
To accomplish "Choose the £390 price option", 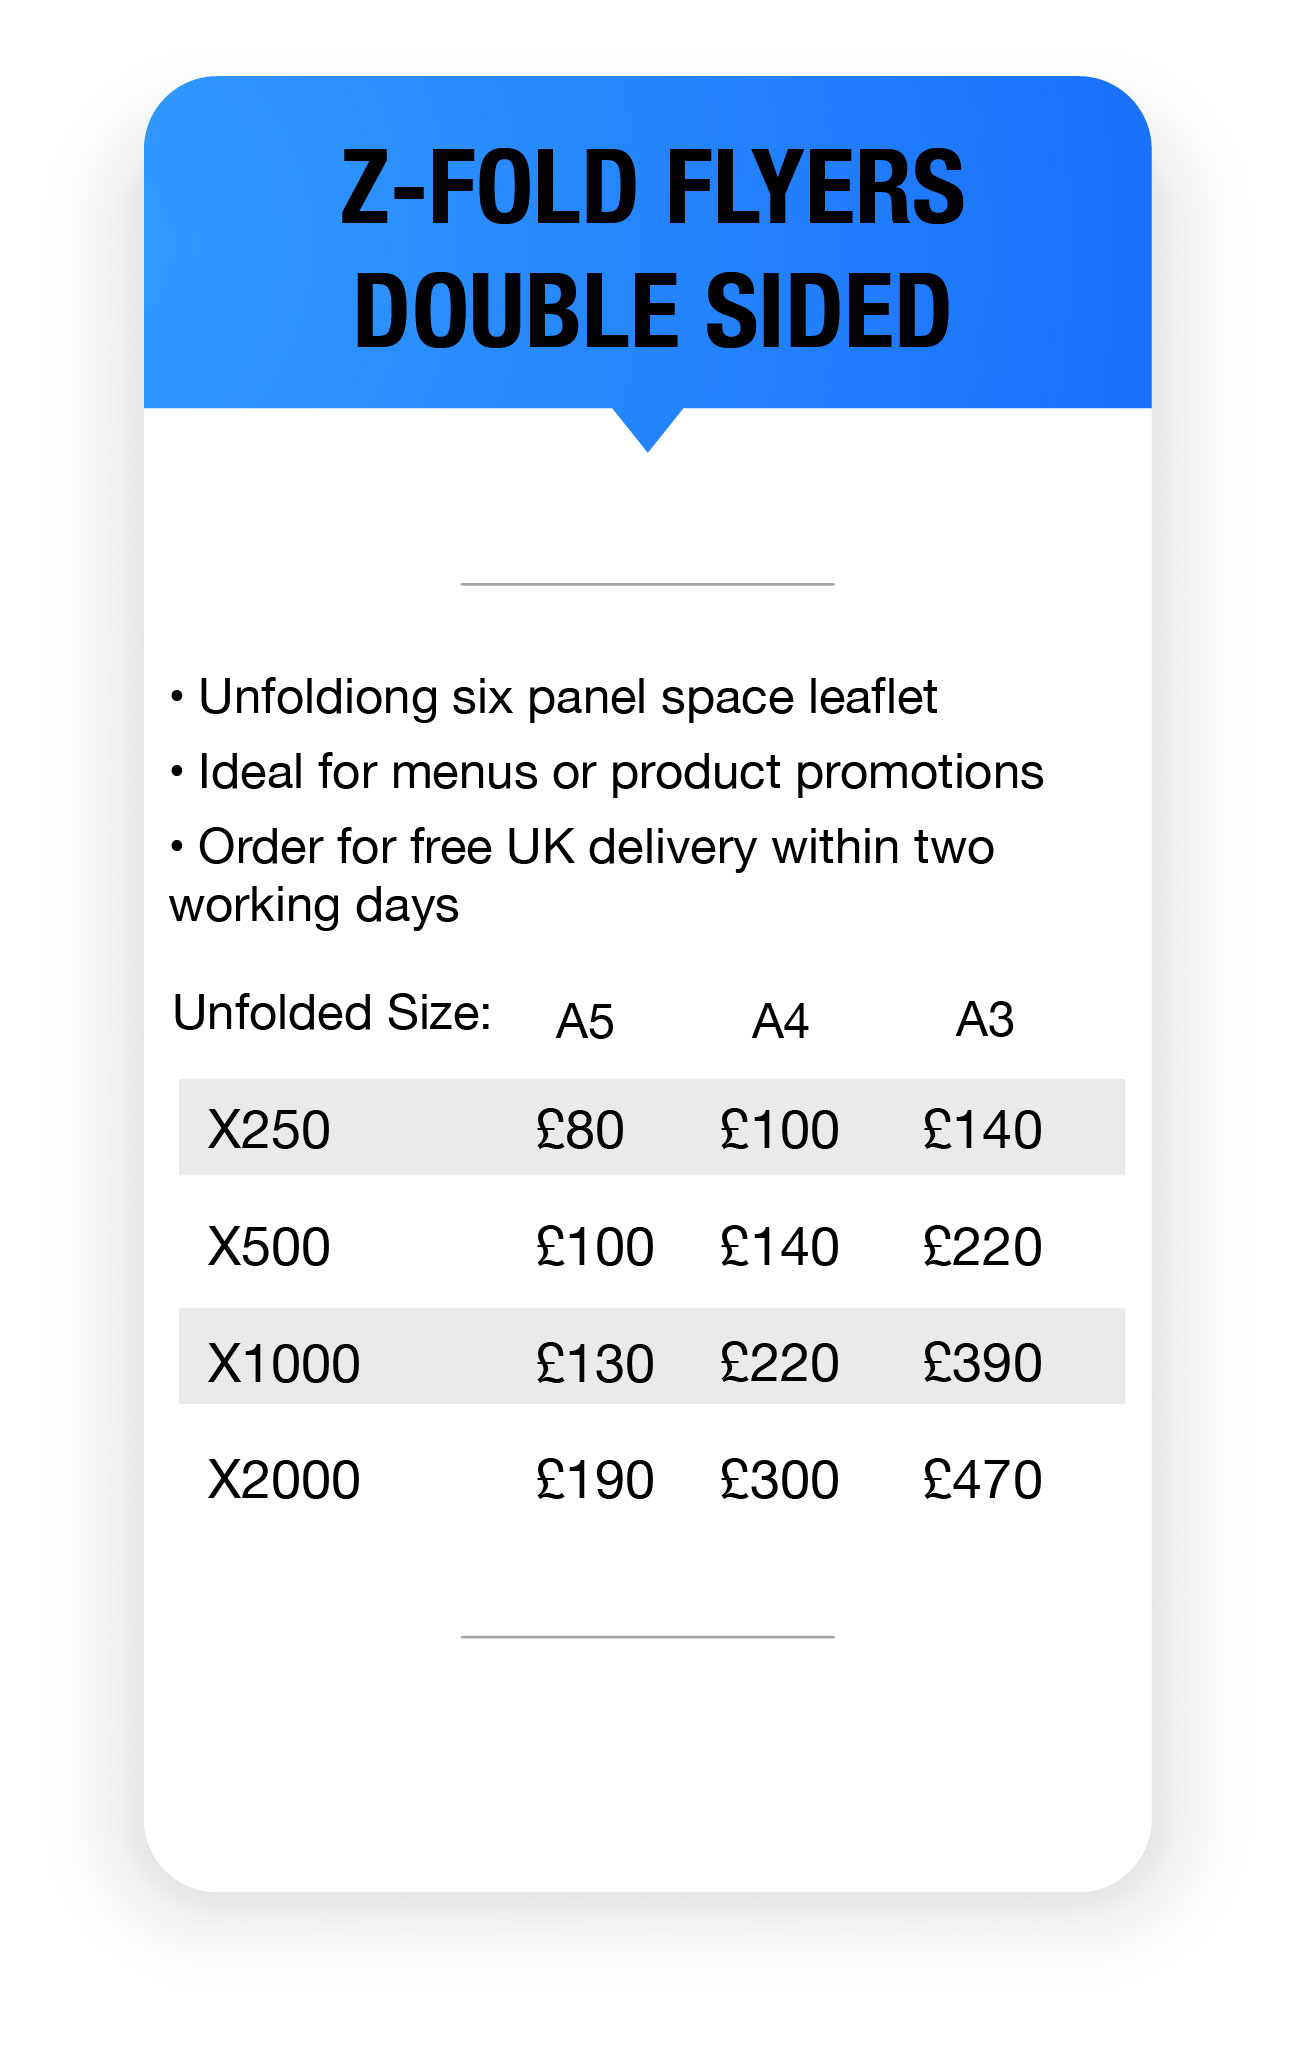I will pos(982,1363).
